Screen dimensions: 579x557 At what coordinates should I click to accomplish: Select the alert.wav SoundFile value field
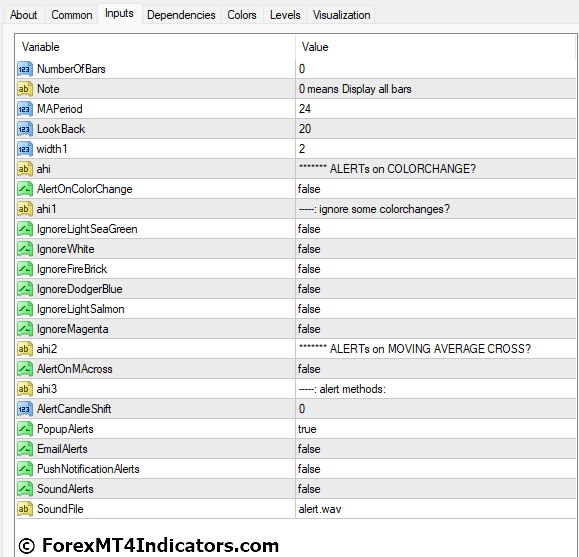436,509
